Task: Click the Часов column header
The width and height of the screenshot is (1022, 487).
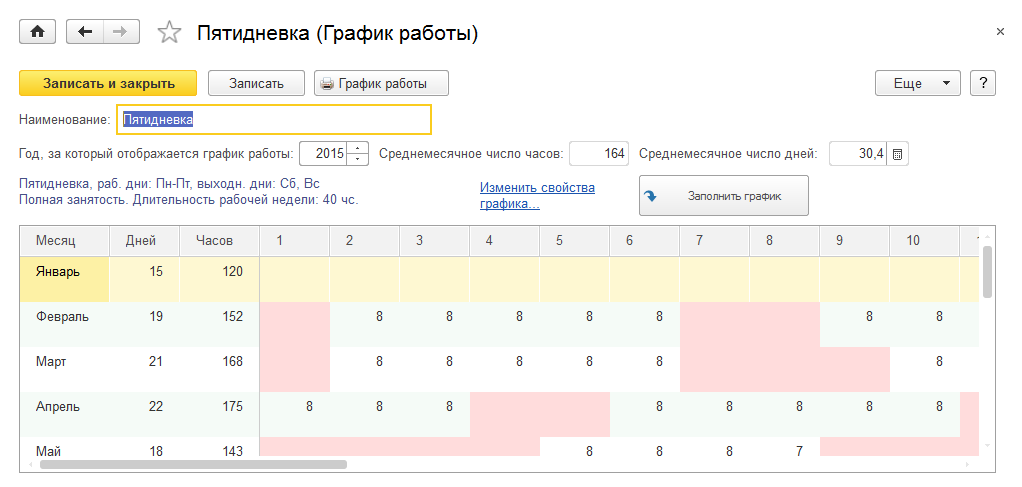Action: coord(214,240)
